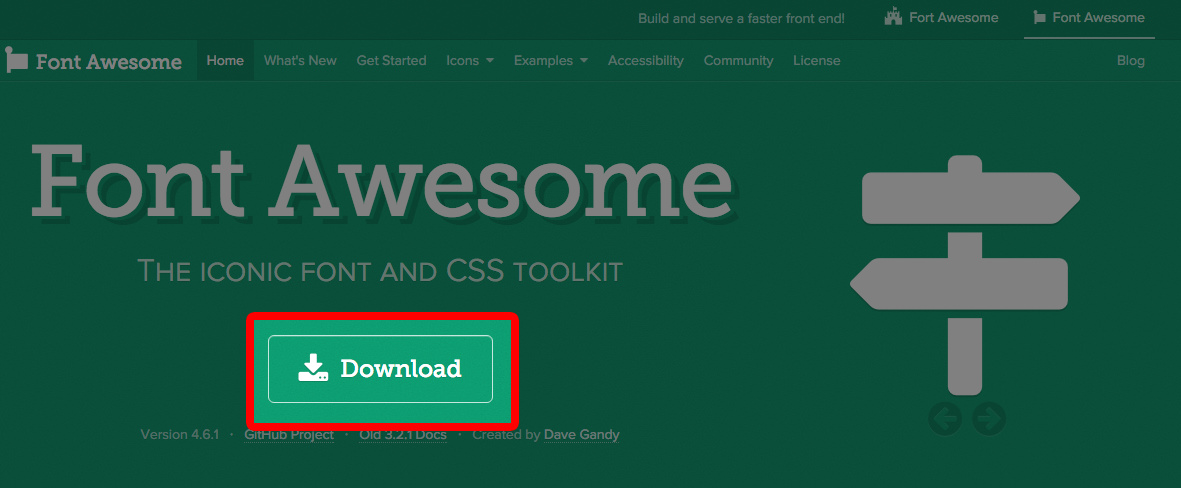Click the Font Awesome flag logo in navbar
Image resolution: width=1181 pixels, height=488 pixels.
click(16, 60)
